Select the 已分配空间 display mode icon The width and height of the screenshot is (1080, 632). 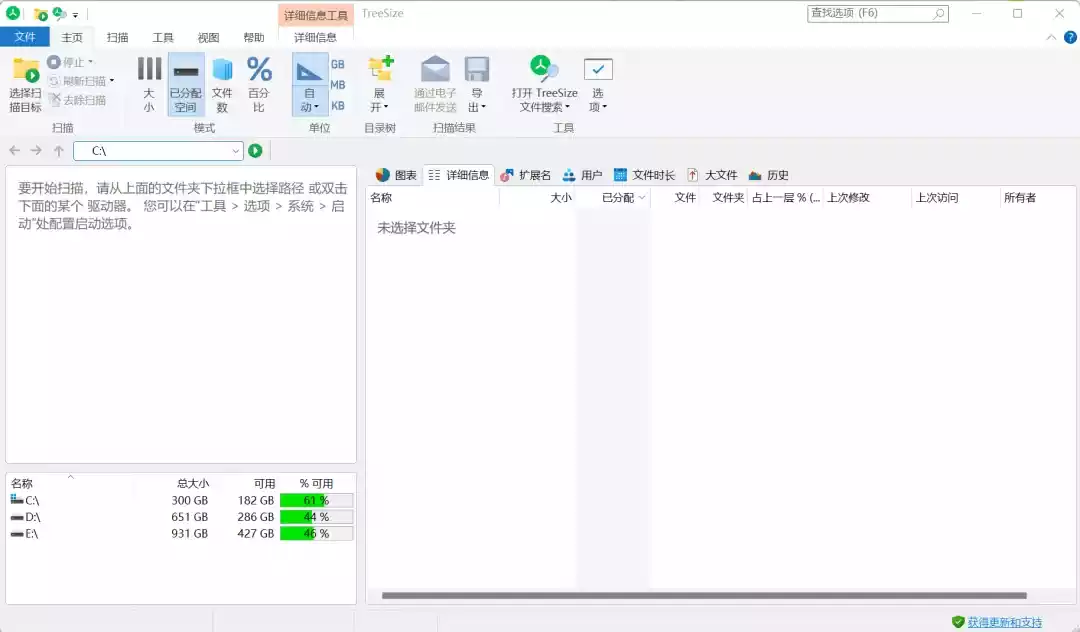point(184,82)
